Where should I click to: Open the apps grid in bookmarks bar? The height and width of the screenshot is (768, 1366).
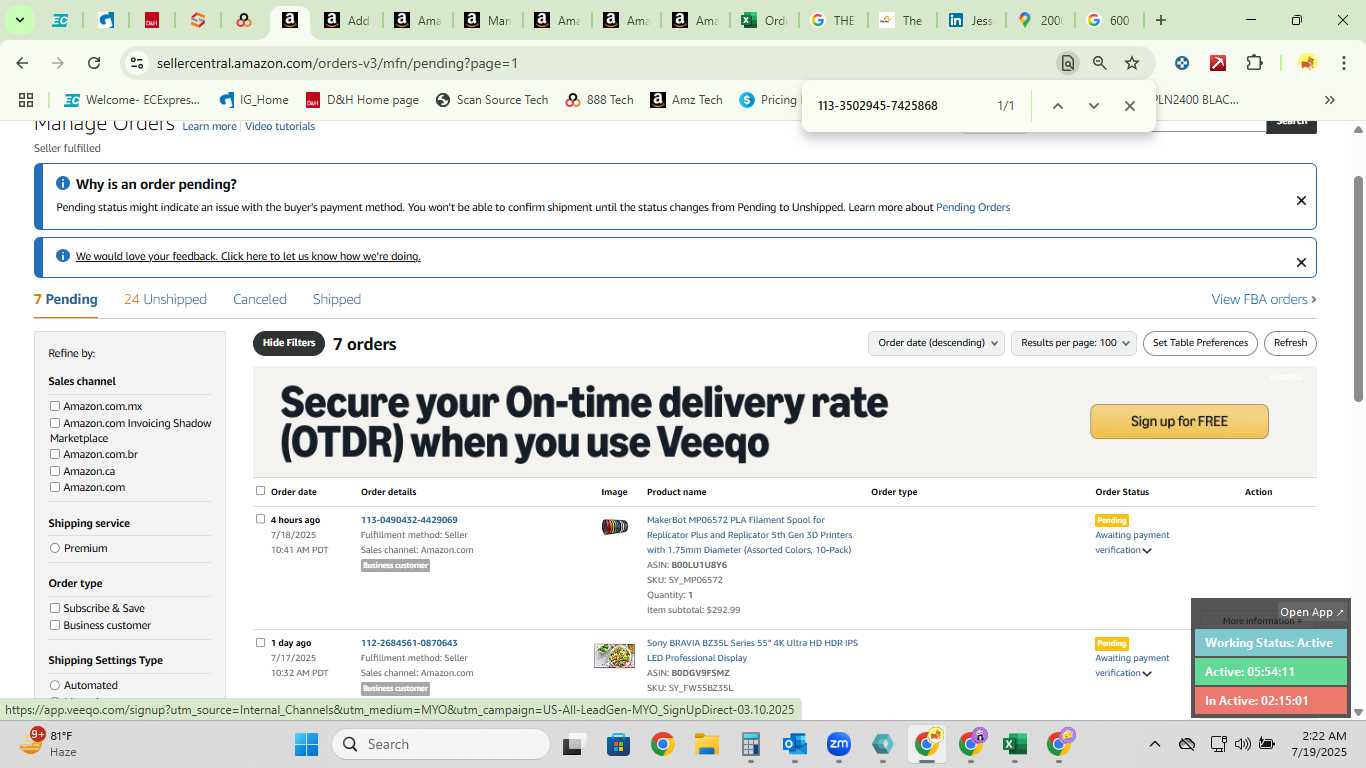(26, 100)
